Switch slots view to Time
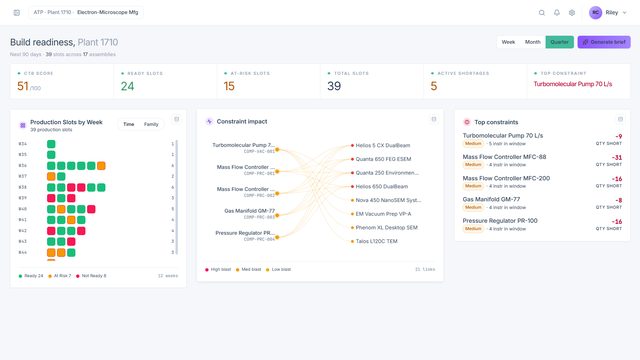The width and height of the screenshot is (640, 360). click(x=129, y=124)
